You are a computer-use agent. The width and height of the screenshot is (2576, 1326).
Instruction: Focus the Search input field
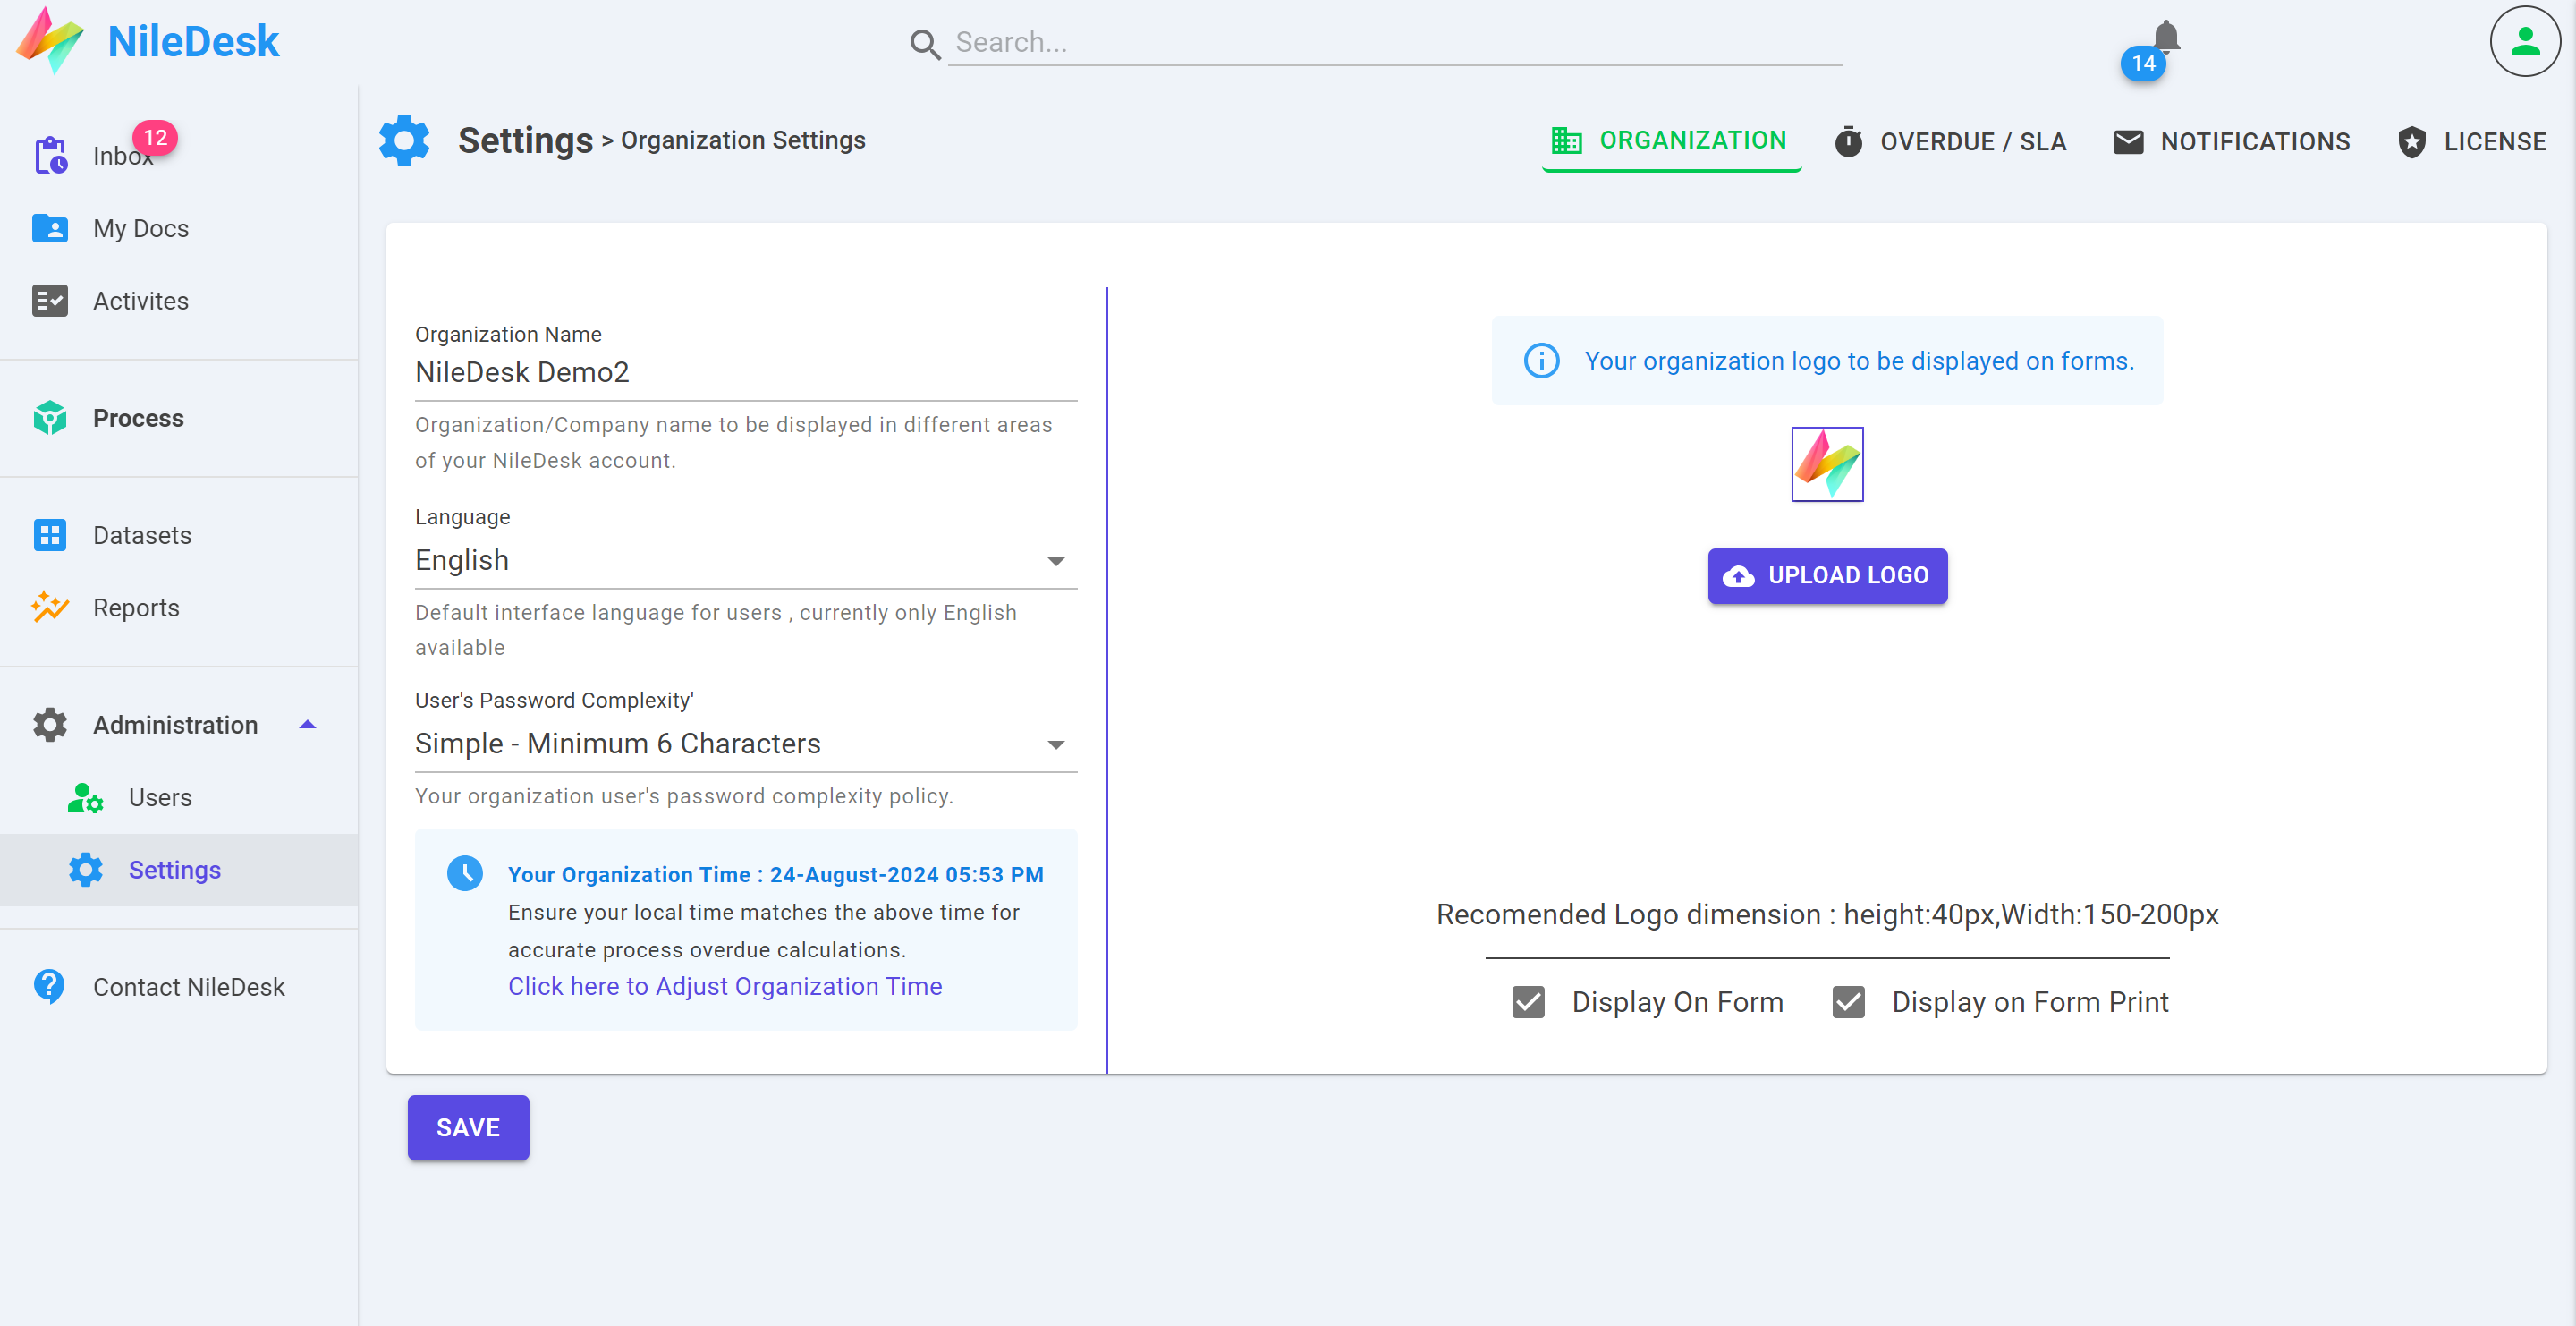pyautogui.click(x=1395, y=42)
